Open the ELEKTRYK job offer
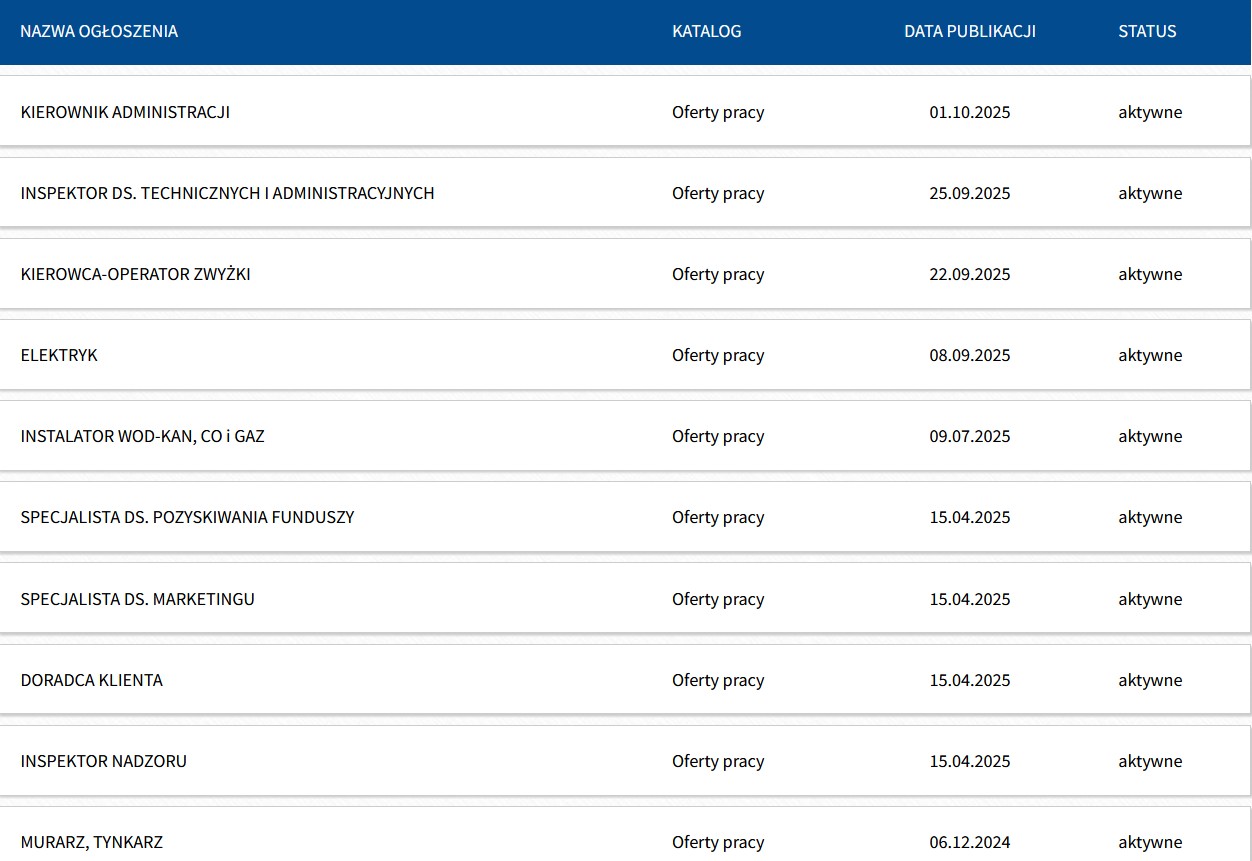Image resolution: width=1252 pixels, height=861 pixels. [x=59, y=355]
